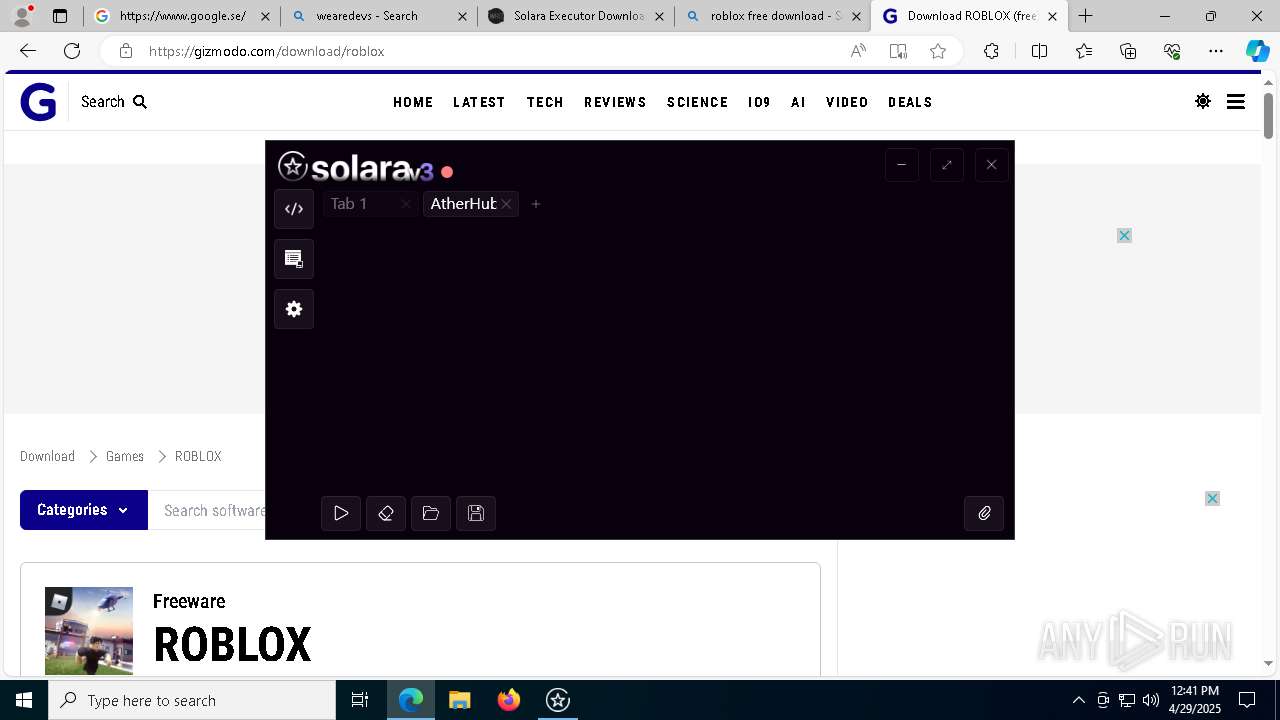Open DEALS in Gizmodo navigation
Screen dimensions: 1280x720
click(x=910, y=102)
